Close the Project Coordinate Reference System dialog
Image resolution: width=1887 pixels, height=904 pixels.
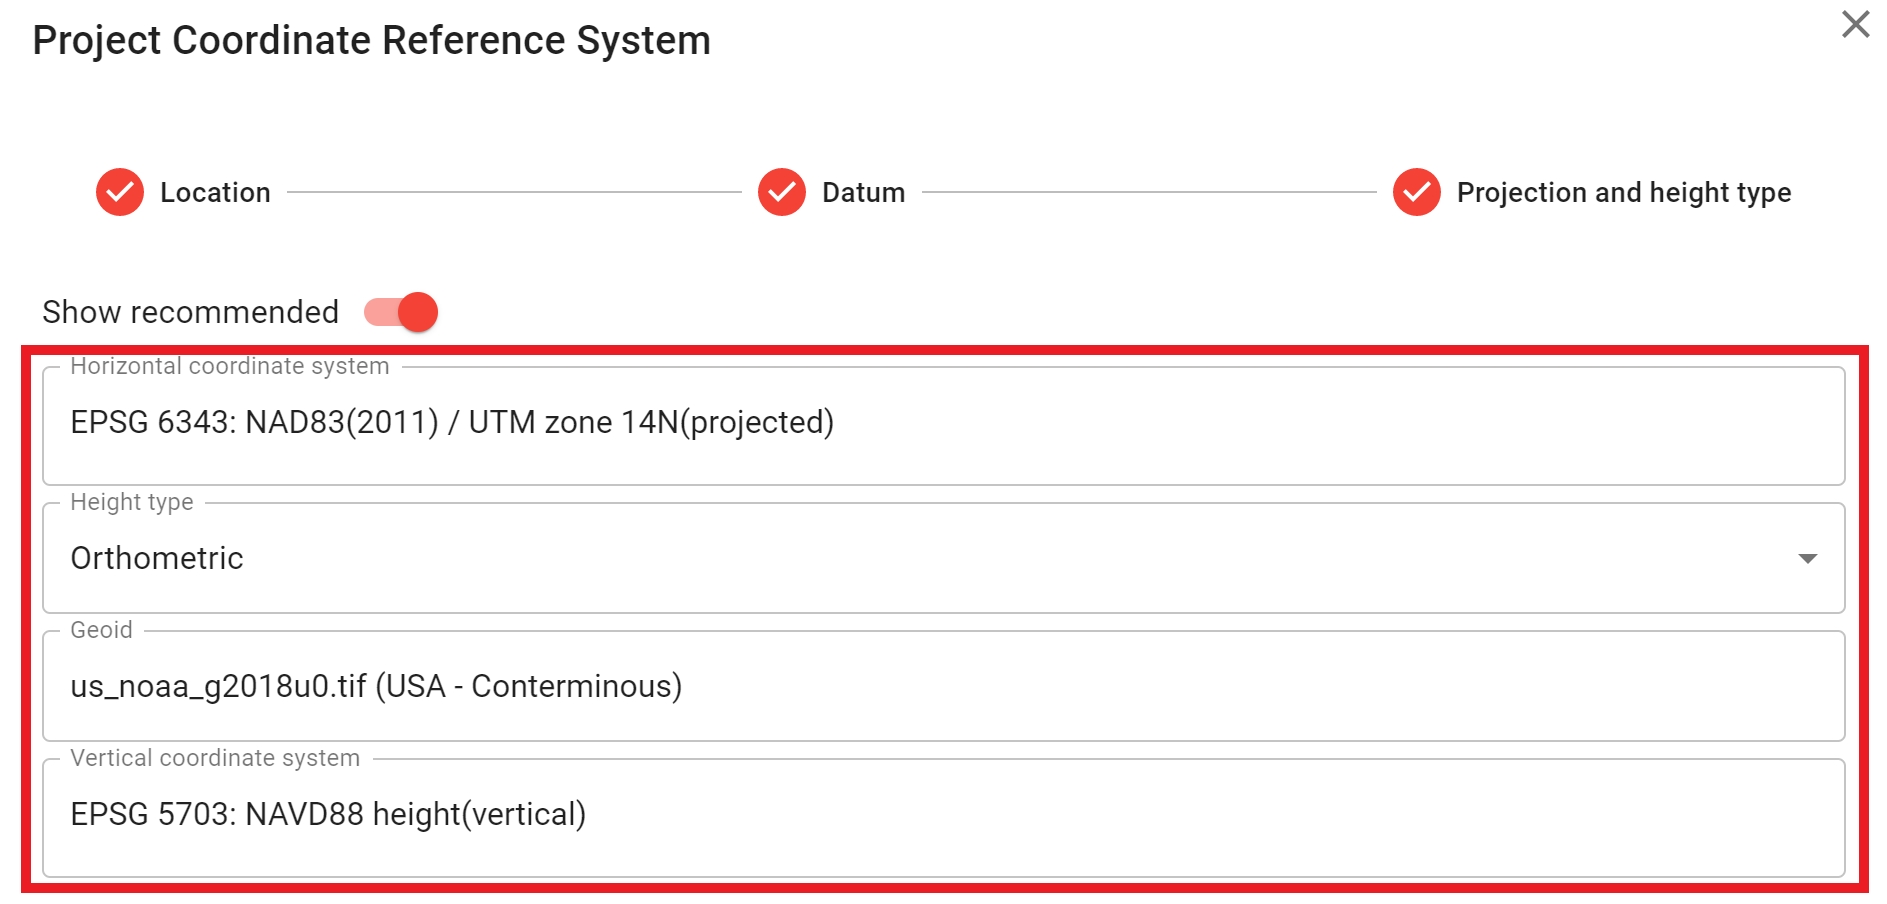1855,24
